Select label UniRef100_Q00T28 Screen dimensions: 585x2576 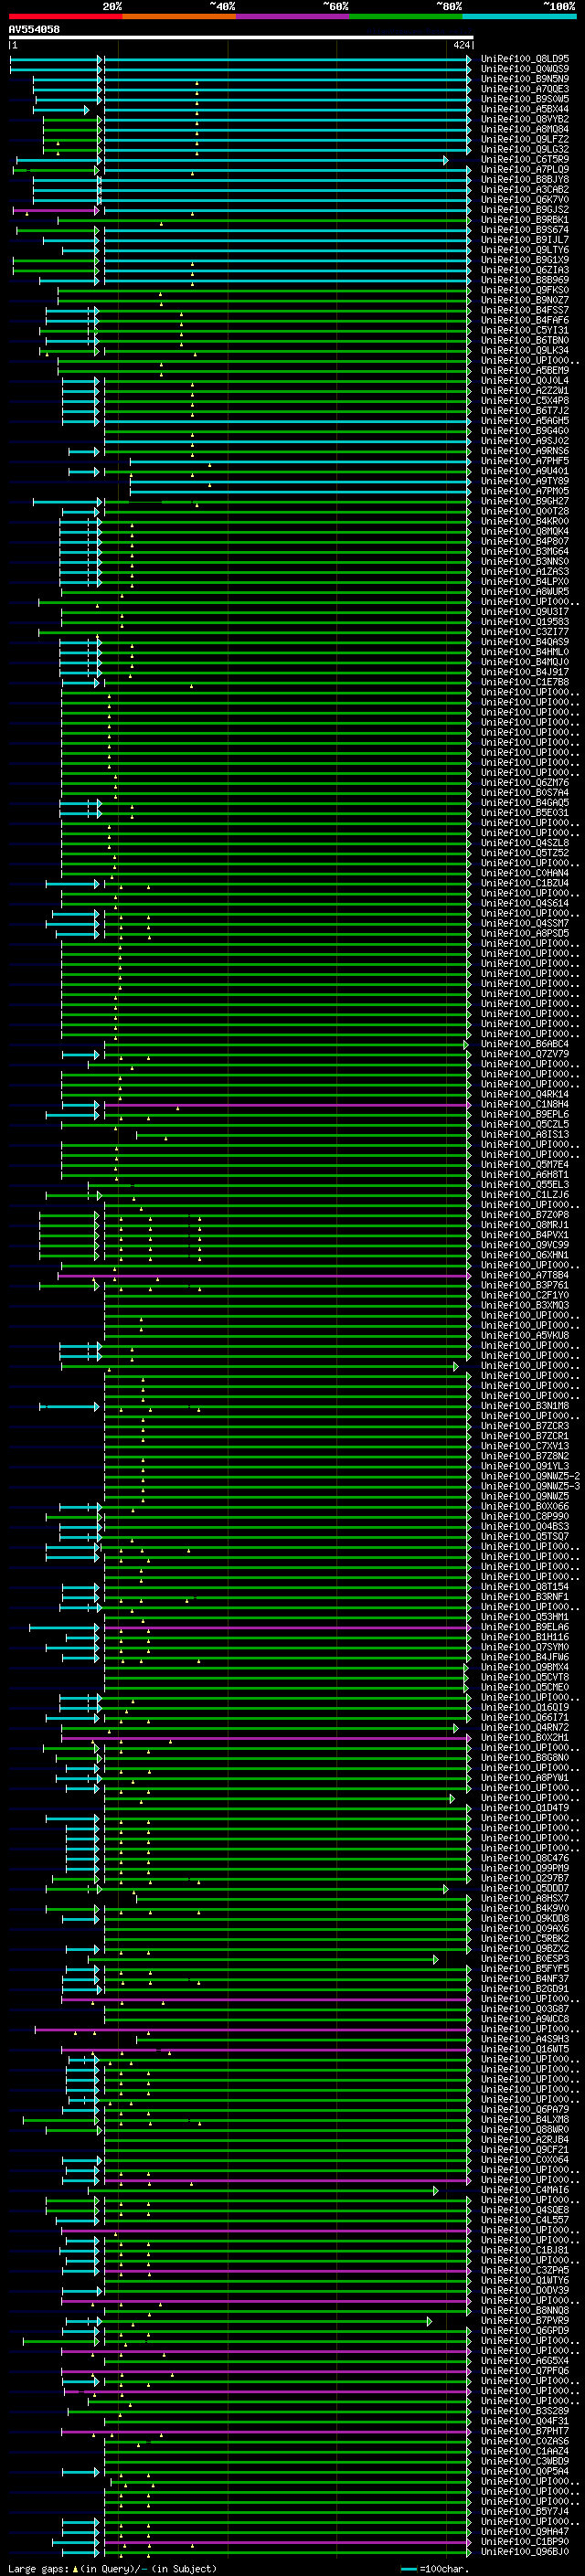click(x=524, y=511)
